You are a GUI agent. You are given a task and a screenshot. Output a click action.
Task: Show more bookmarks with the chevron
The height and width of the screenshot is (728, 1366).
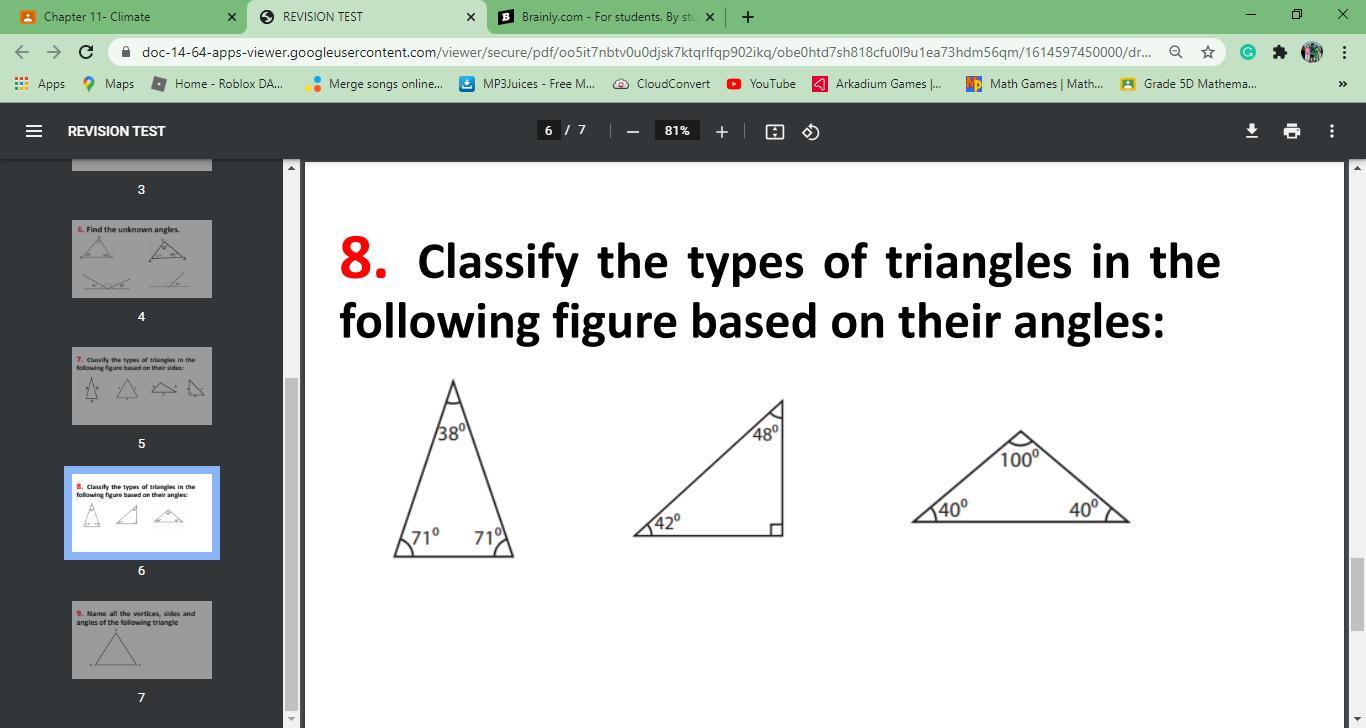pos(1342,84)
